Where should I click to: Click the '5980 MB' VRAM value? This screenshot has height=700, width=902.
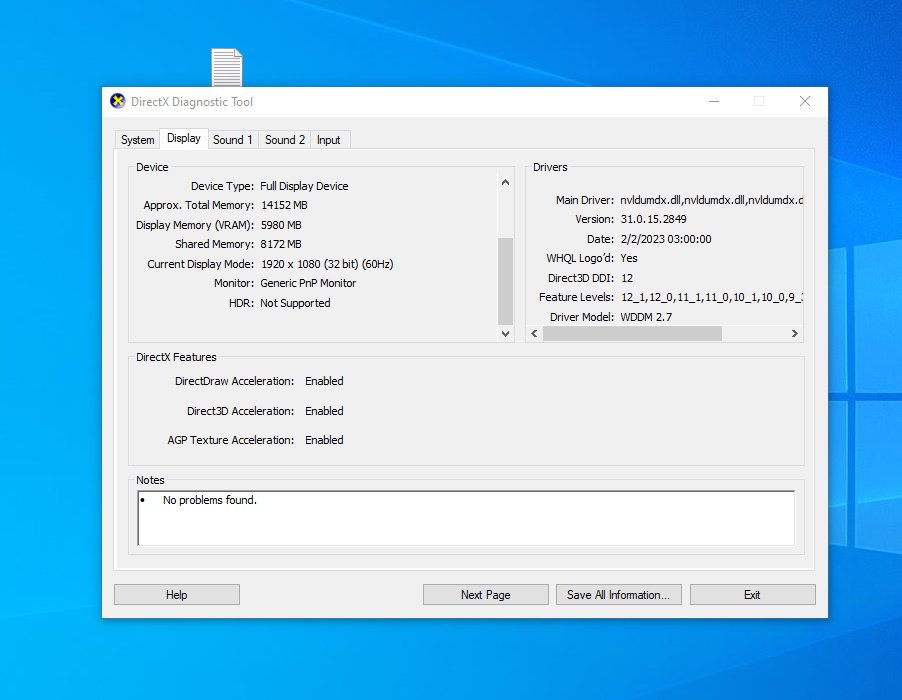pos(281,225)
